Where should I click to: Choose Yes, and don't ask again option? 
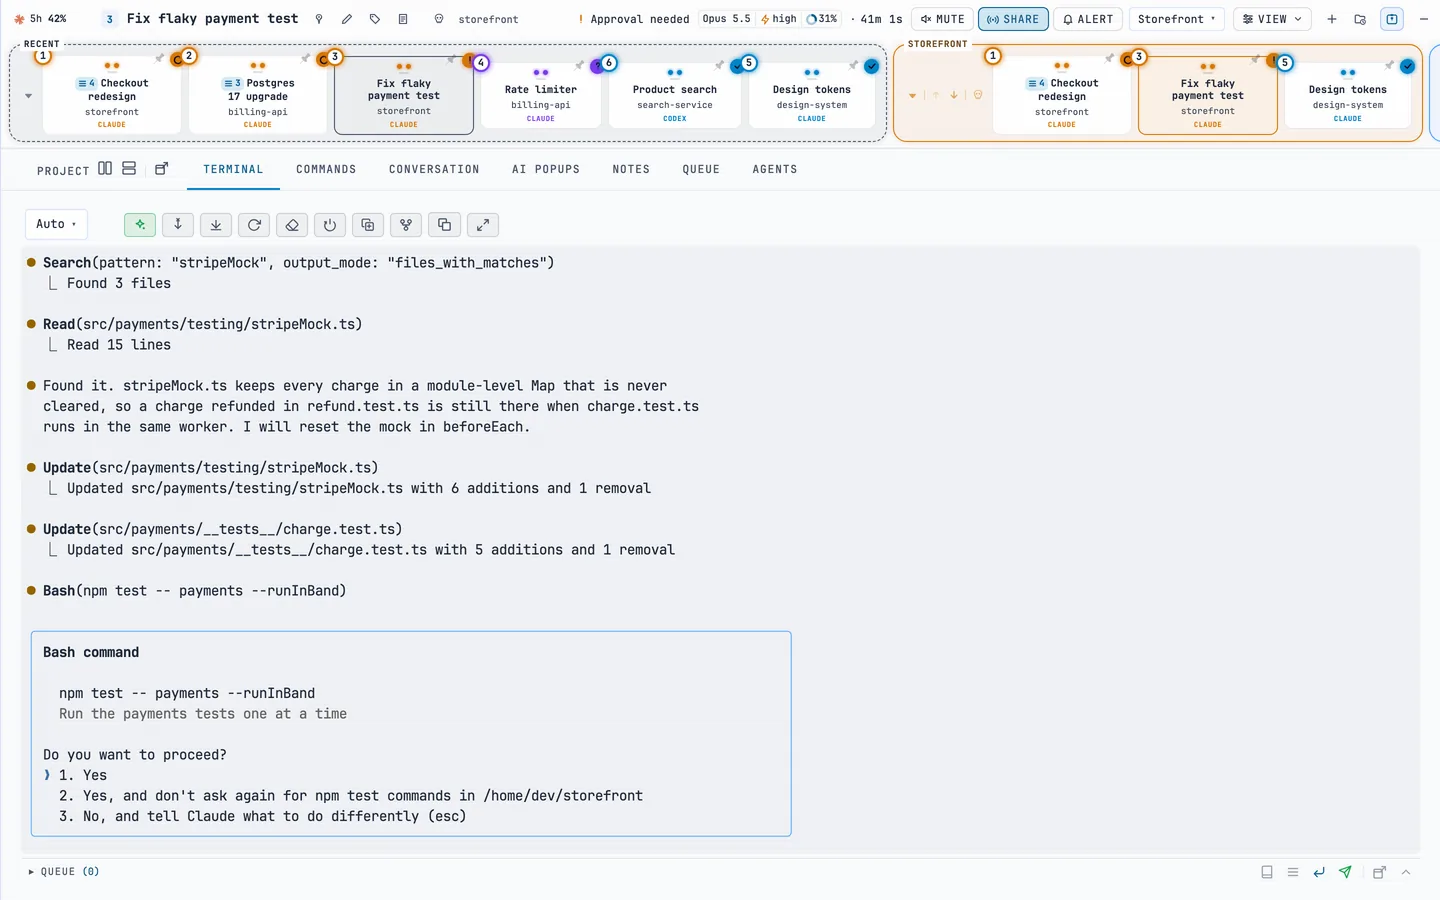point(351,796)
